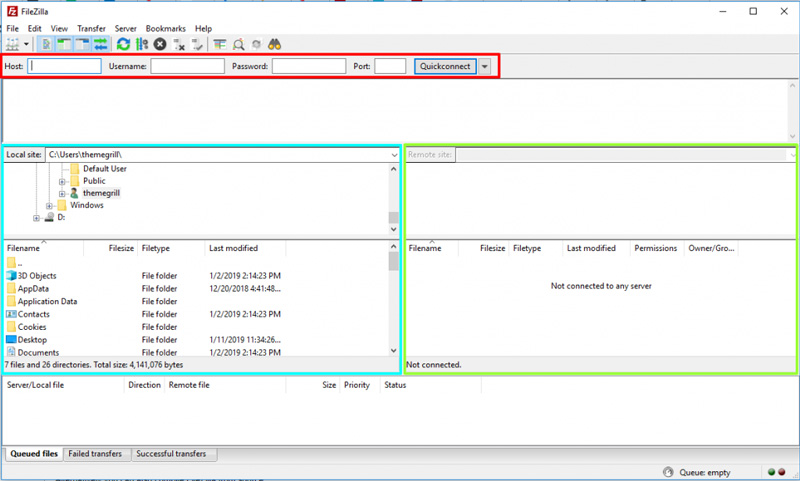
Task: Expand the Public folder tree node
Action: point(62,182)
